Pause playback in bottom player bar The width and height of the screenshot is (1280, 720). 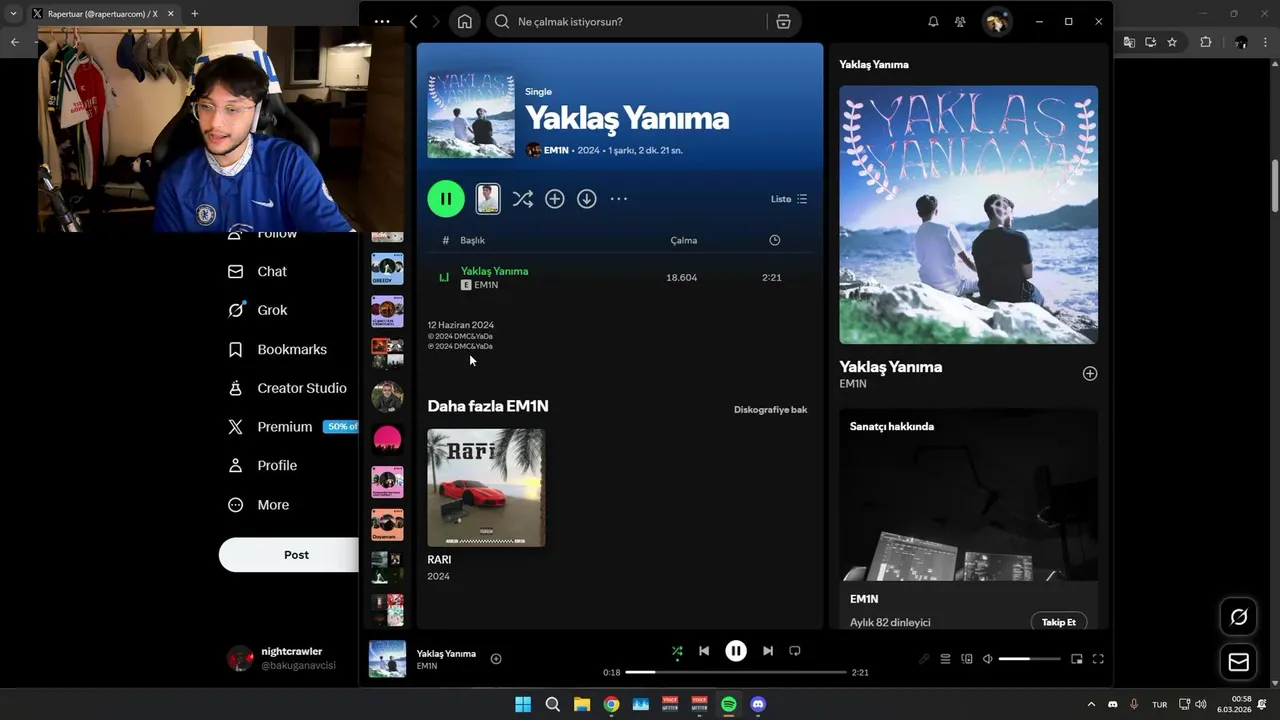[x=736, y=651]
